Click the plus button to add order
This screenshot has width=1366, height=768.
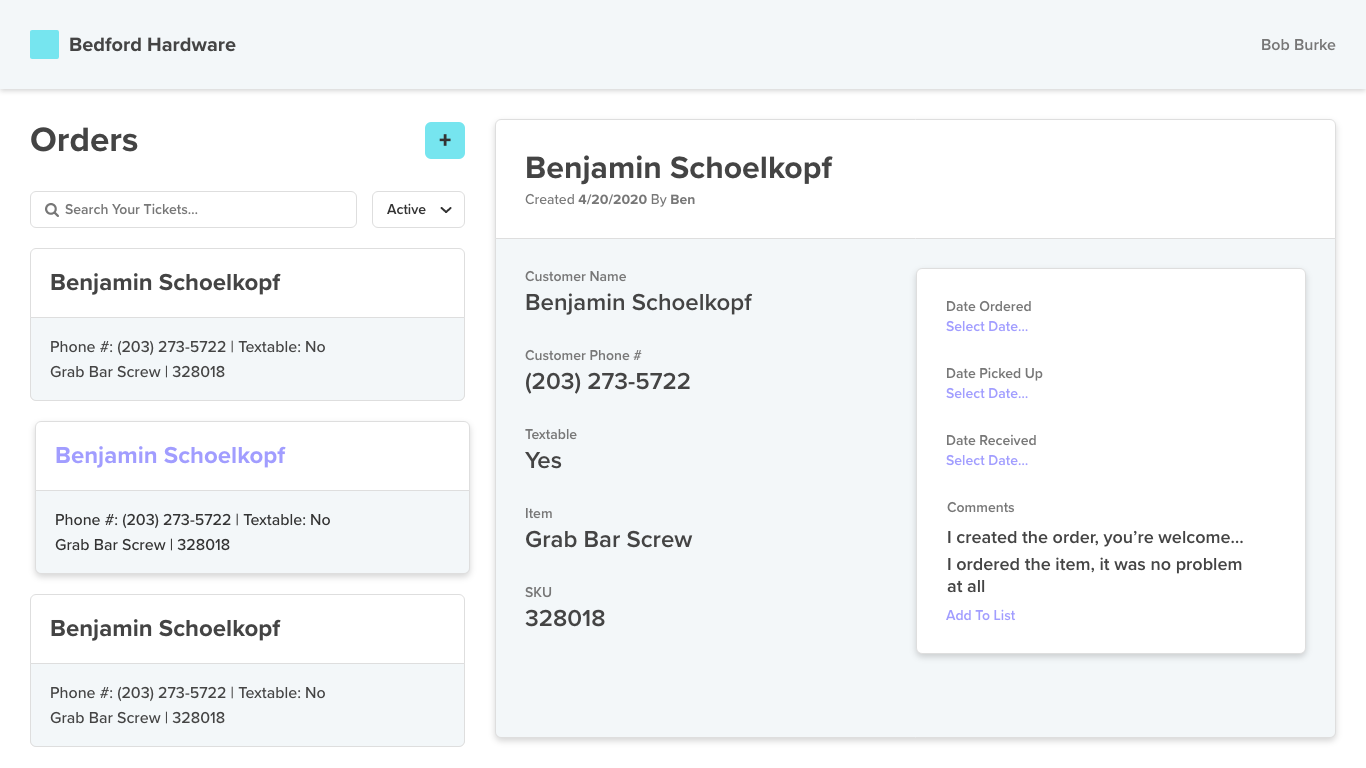(x=445, y=141)
